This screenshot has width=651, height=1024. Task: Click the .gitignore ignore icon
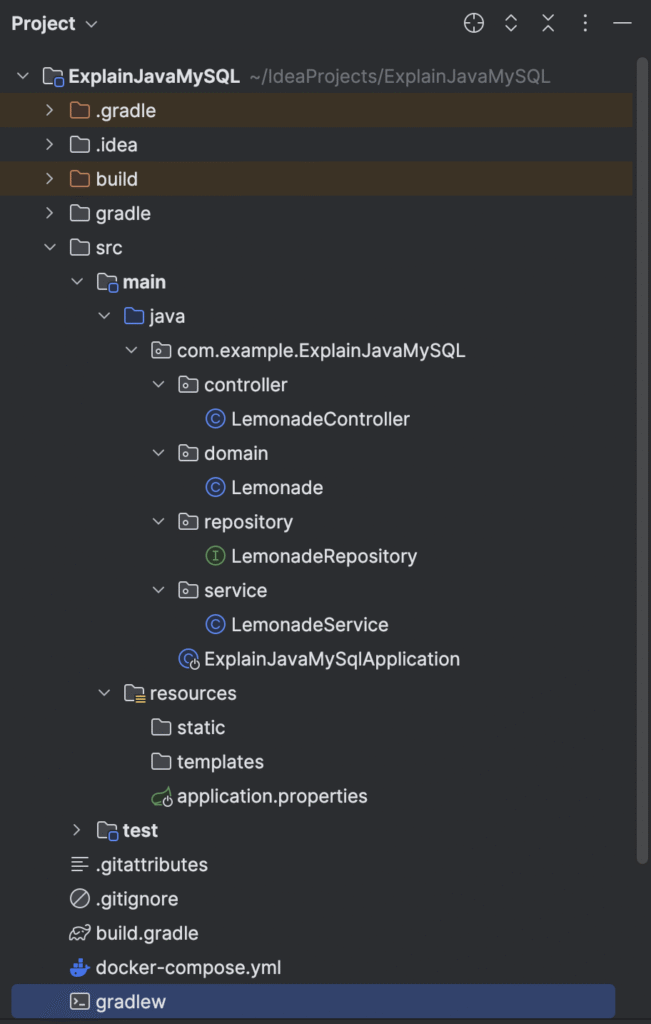coord(80,899)
